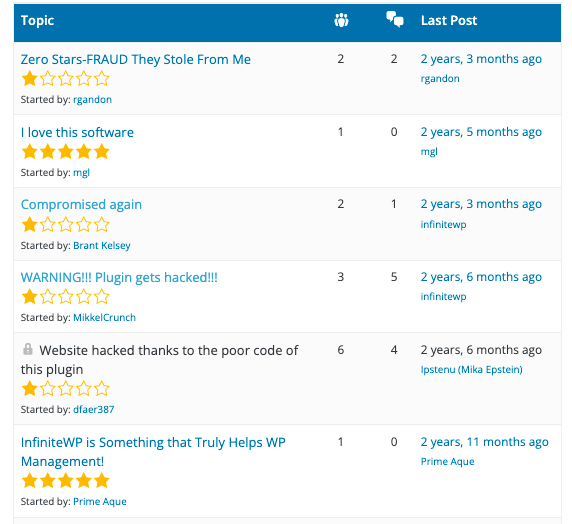Click 'Website hacked thanks to the poor code' title
This screenshot has height=524, width=572.
click(x=159, y=360)
